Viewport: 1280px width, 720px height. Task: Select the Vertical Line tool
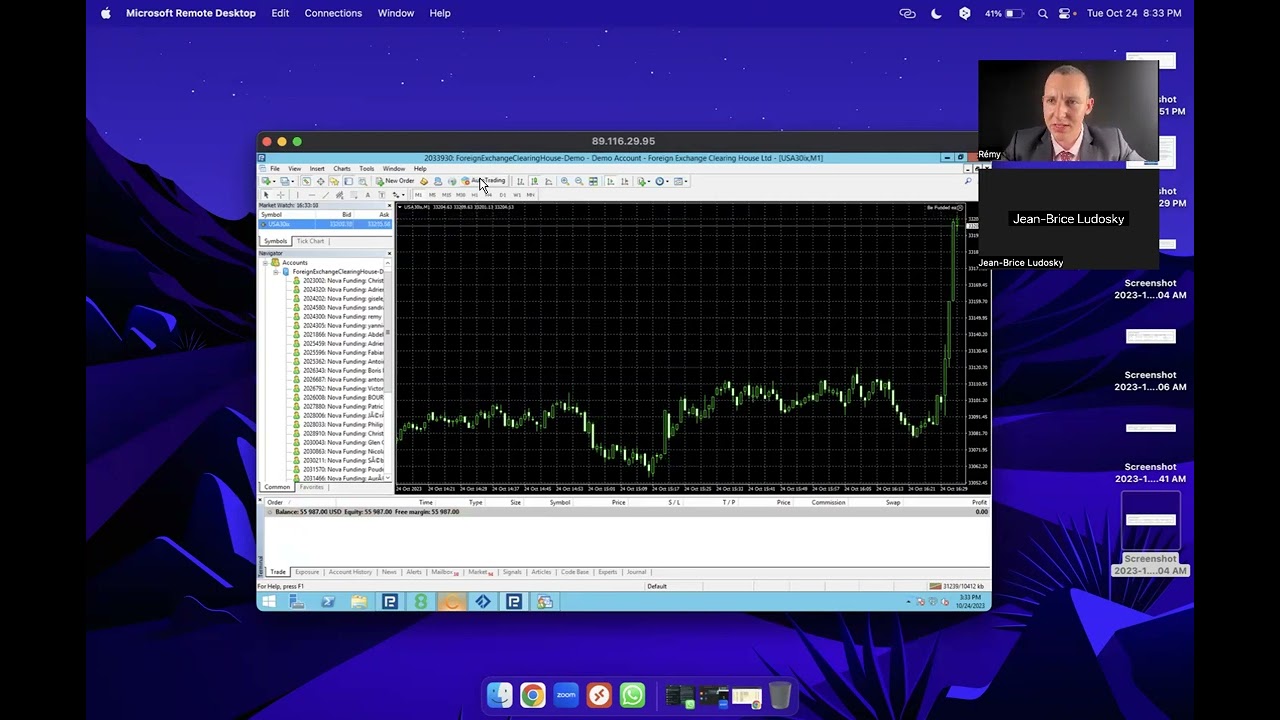[298, 194]
